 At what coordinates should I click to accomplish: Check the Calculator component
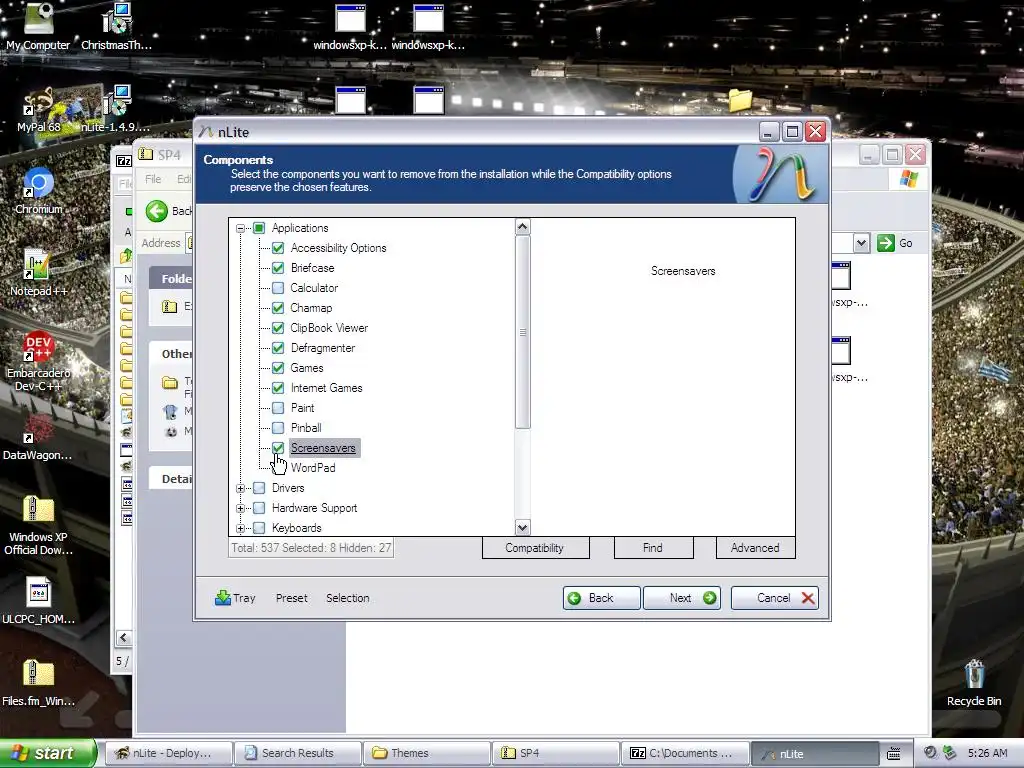point(278,288)
